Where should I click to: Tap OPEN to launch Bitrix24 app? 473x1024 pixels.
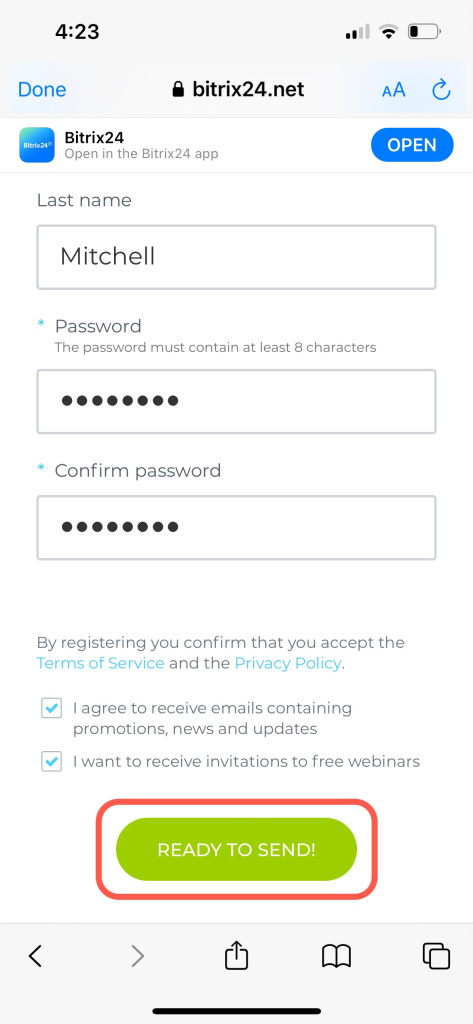tap(412, 145)
